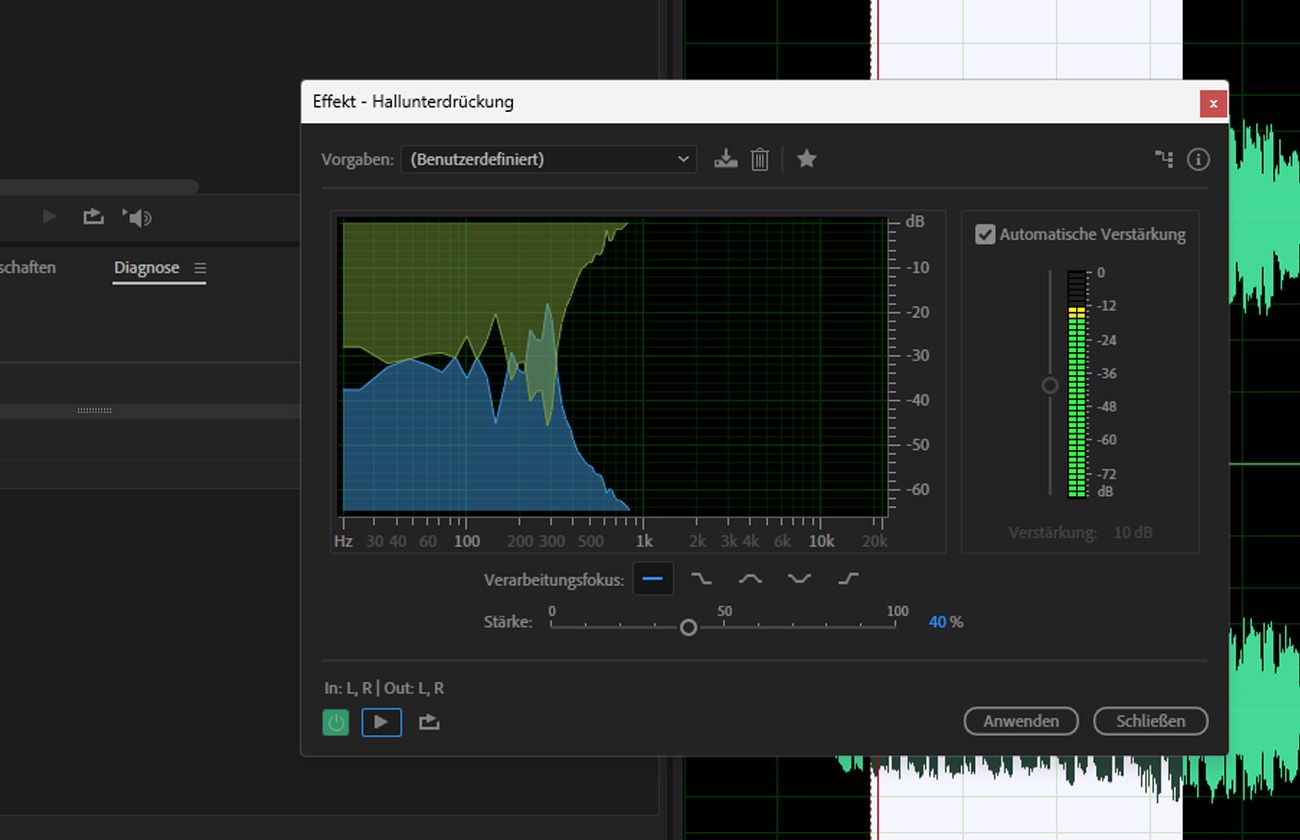
Task: Select the mid-frequency bump processing focus
Action: (x=750, y=578)
